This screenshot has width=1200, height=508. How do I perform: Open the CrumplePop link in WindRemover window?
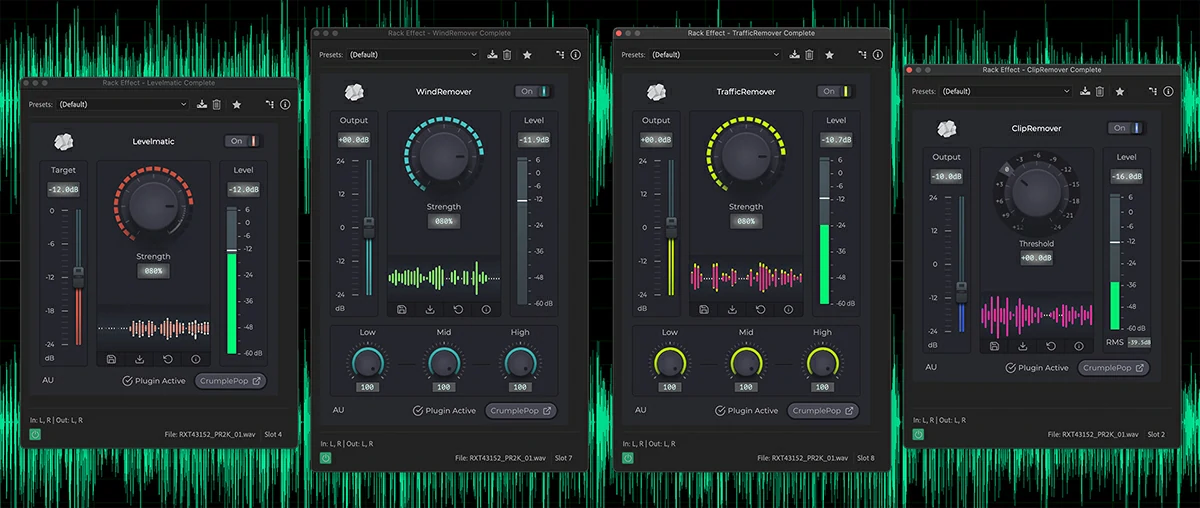point(520,411)
